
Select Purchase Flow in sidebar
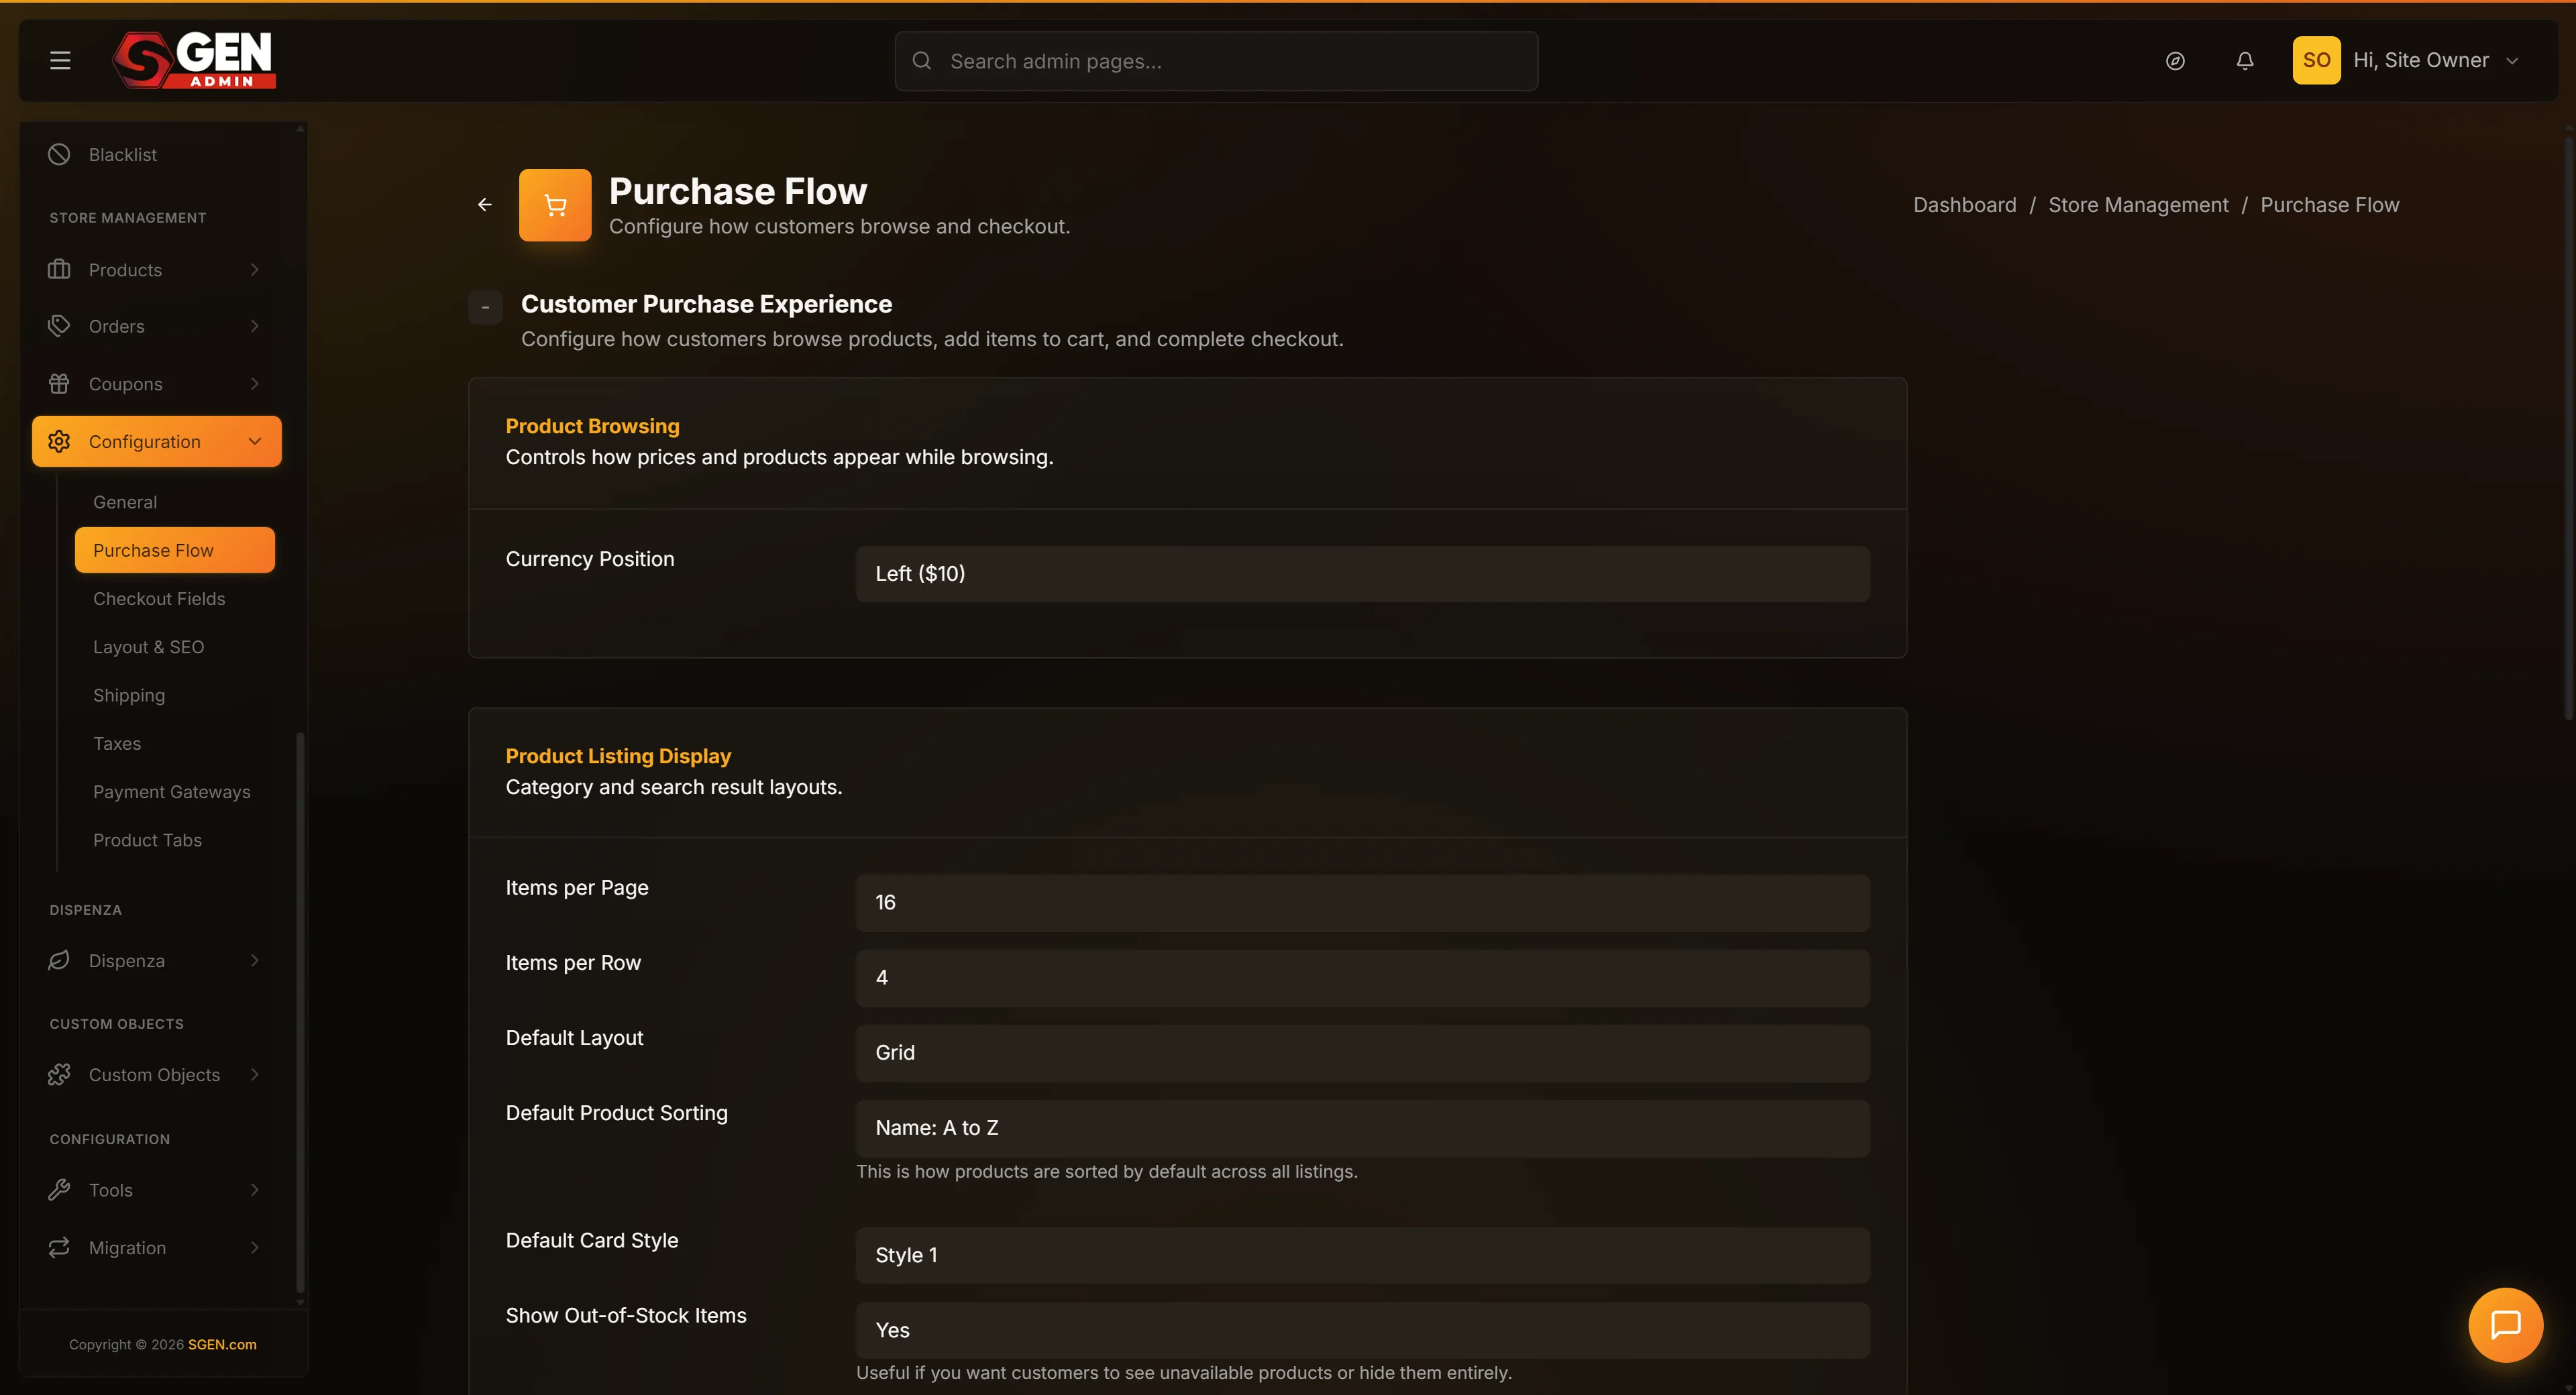tap(175, 550)
